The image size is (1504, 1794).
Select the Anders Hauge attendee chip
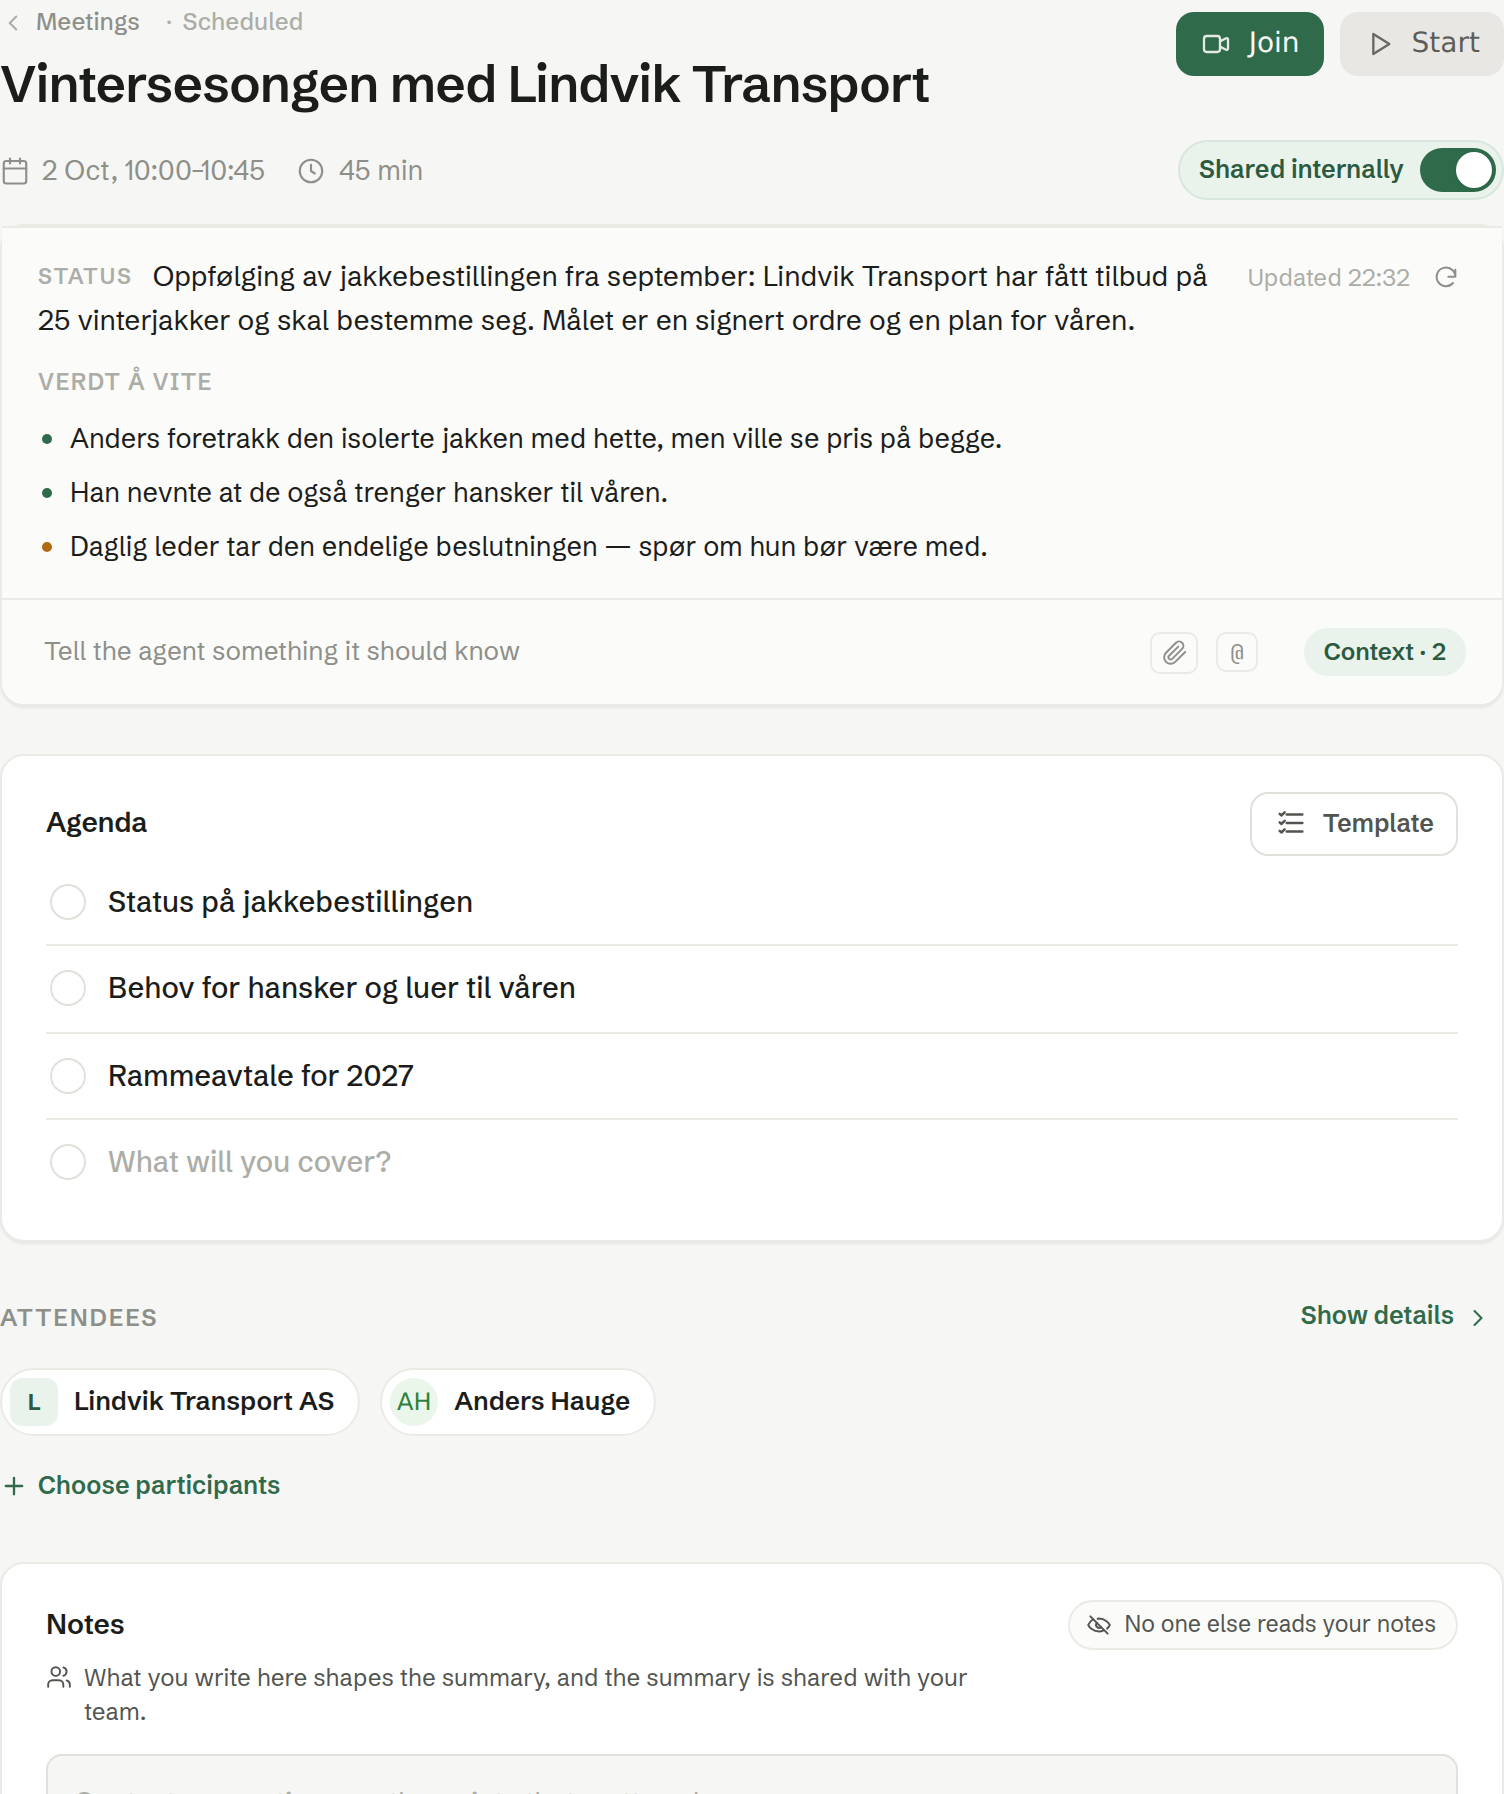(x=518, y=1402)
